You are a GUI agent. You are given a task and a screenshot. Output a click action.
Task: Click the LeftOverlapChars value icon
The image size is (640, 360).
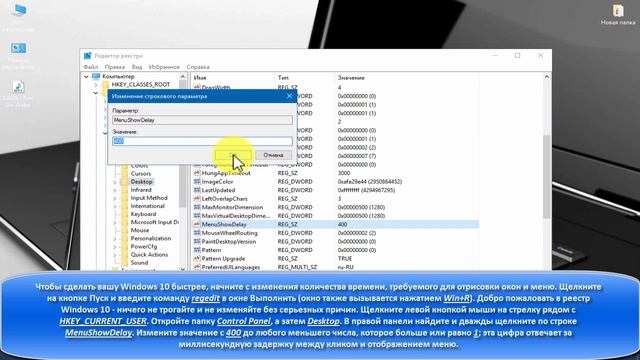[x=197, y=199]
